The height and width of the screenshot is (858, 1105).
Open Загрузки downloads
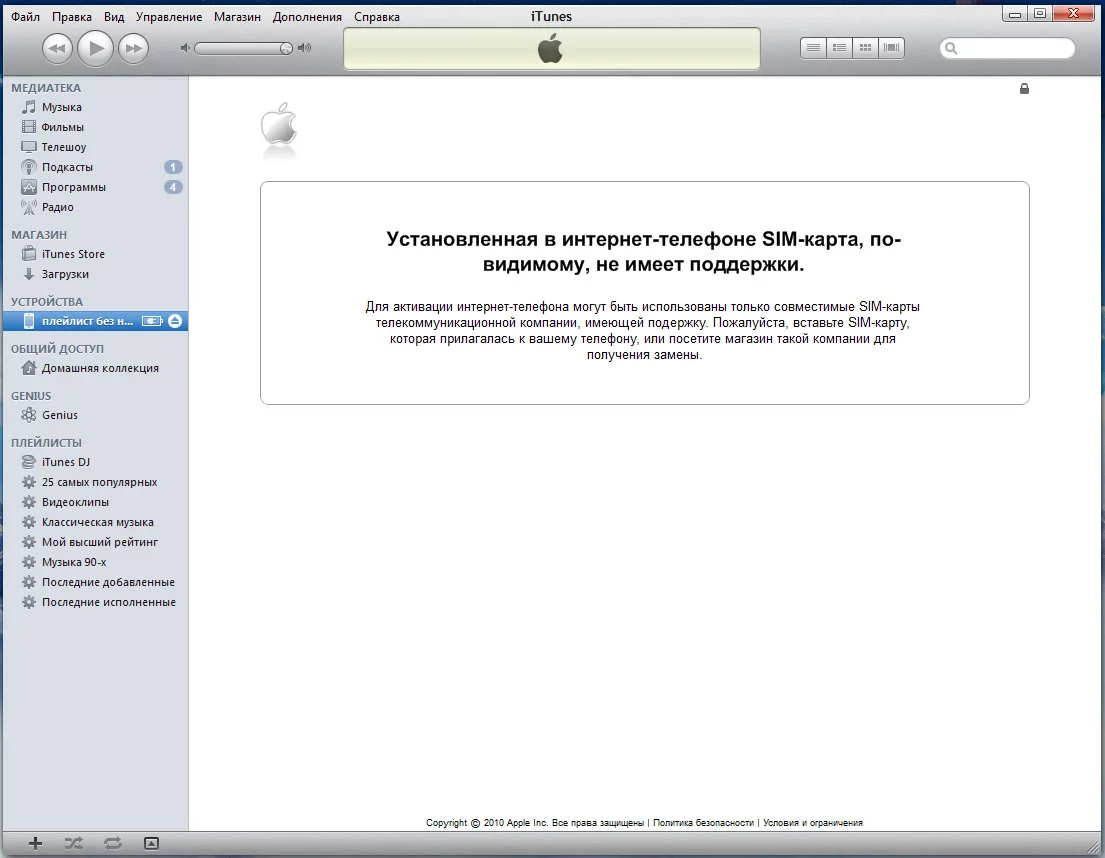click(95, 274)
